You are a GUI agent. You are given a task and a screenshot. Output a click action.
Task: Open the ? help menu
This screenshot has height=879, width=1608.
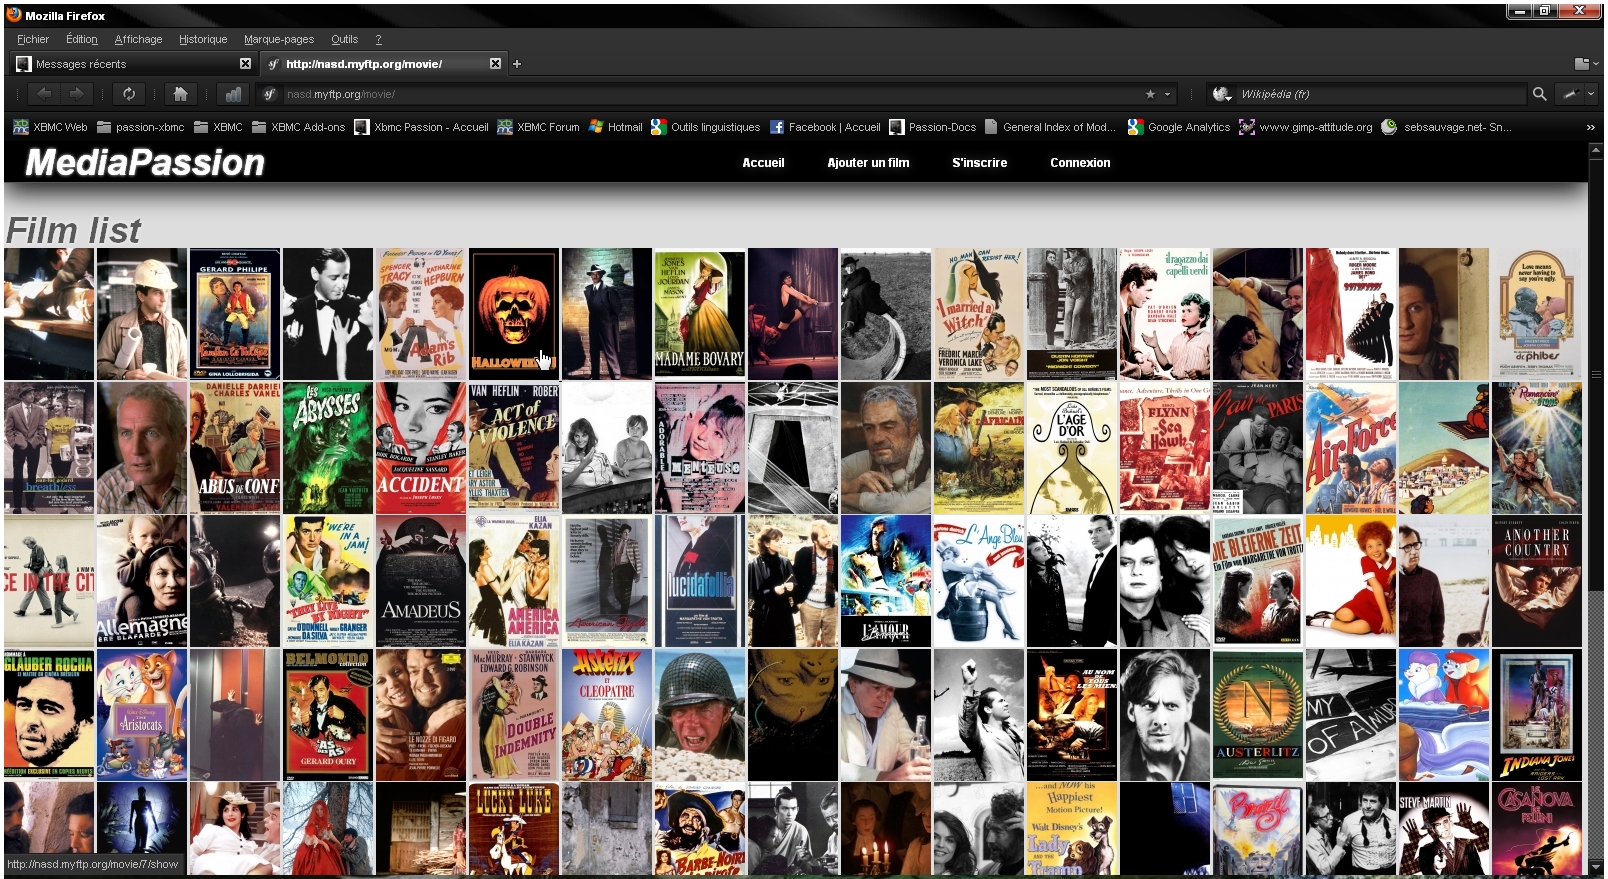click(379, 39)
